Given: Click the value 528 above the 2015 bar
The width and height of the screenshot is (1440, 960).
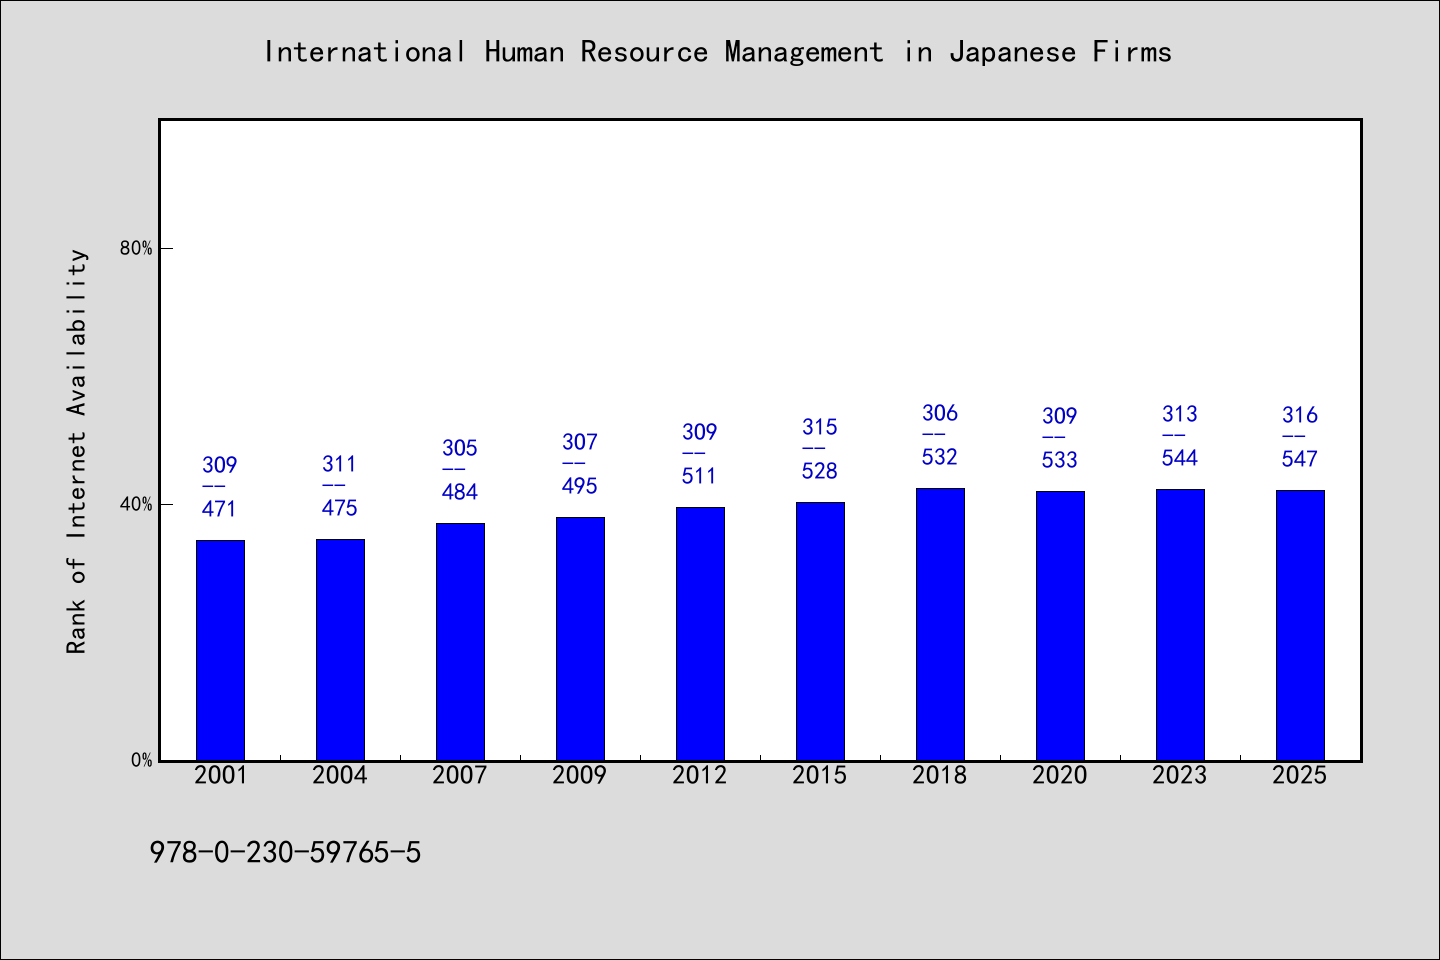Looking at the screenshot, I should 820,471.
